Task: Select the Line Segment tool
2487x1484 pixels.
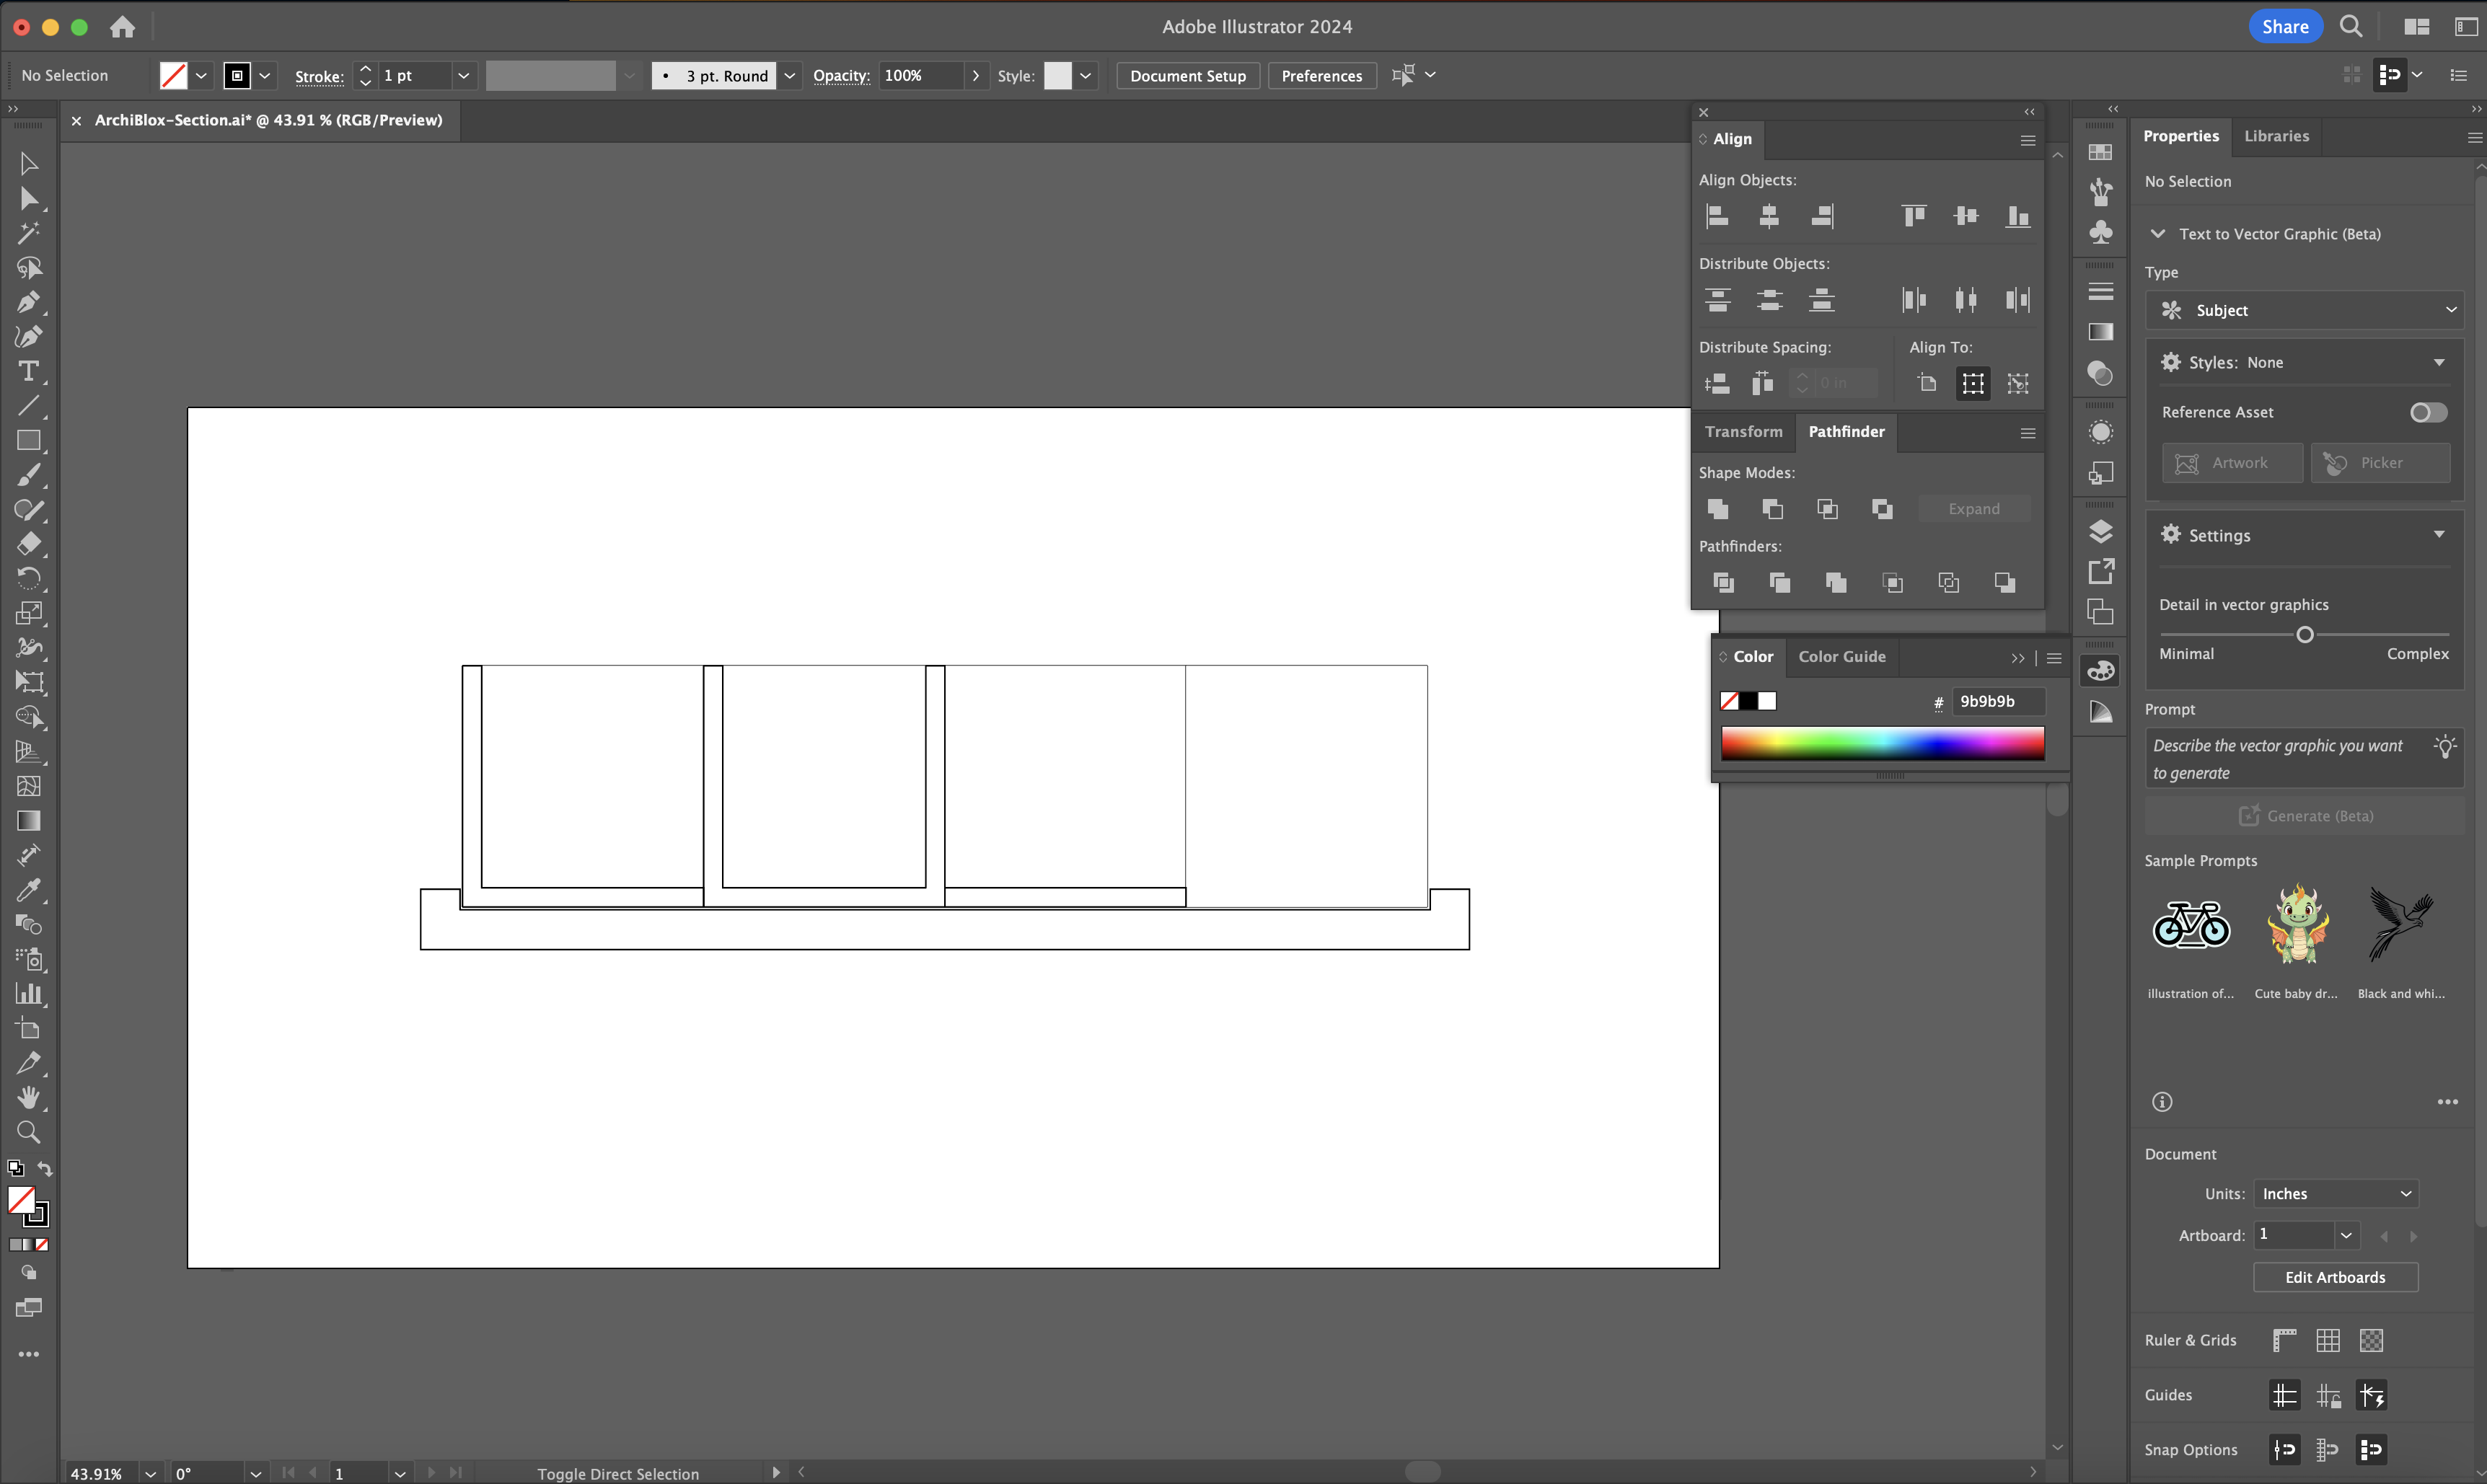Action: coord(28,406)
